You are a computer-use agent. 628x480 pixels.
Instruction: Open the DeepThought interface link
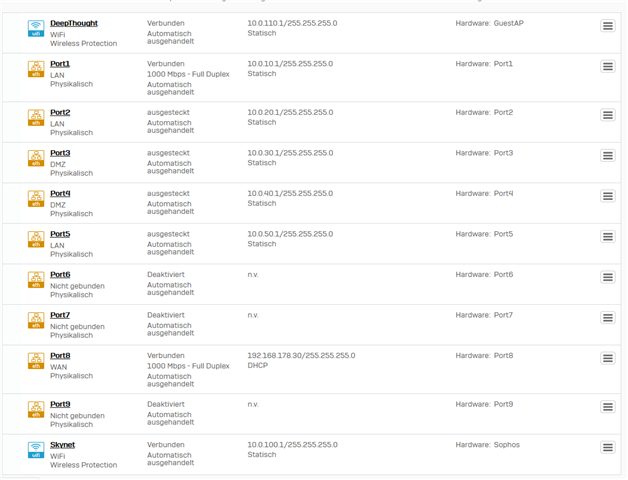click(x=74, y=23)
